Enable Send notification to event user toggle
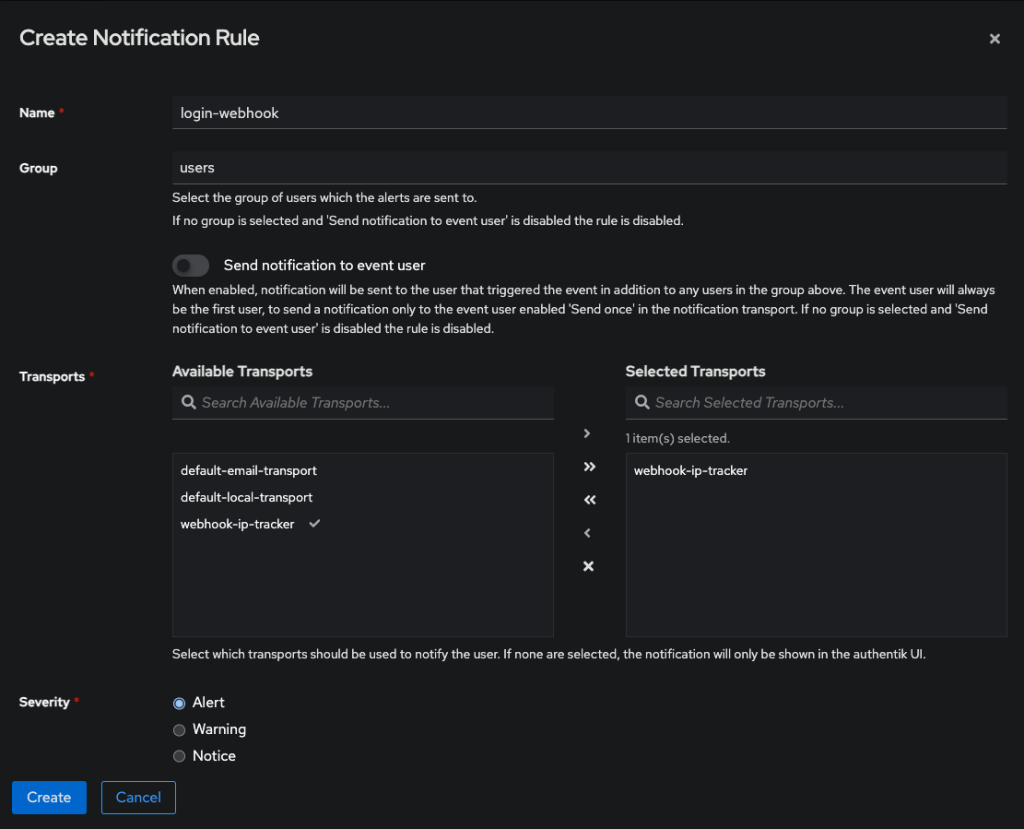The width and height of the screenshot is (1024, 829). [x=191, y=265]
